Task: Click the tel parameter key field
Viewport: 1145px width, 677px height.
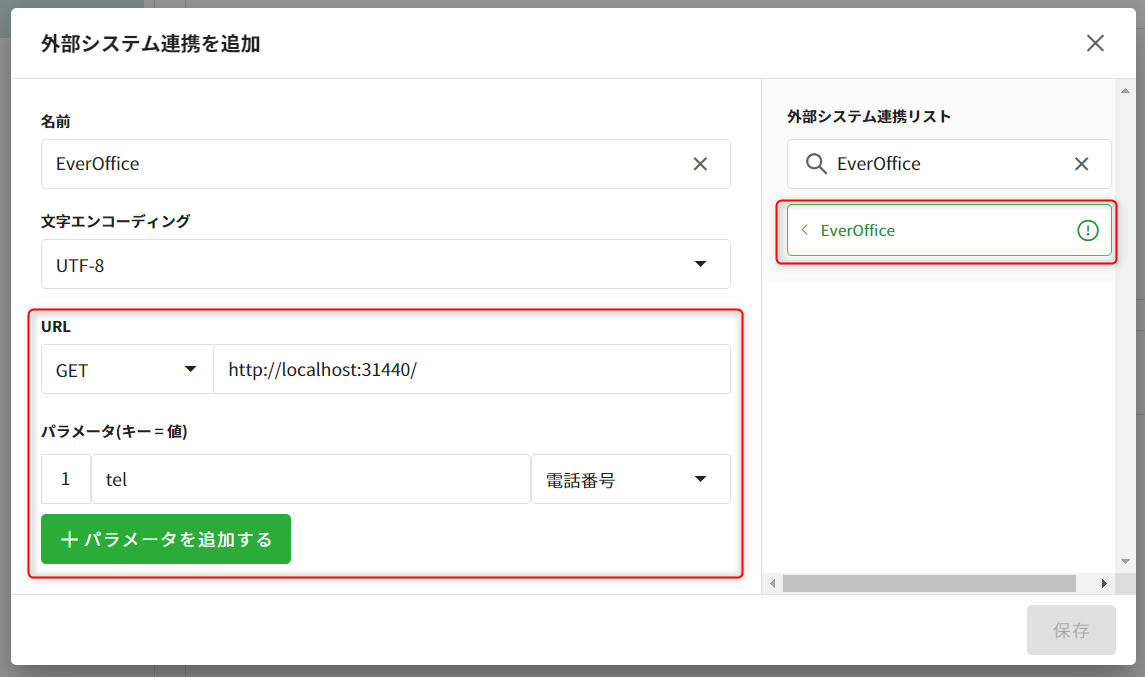Action: point(310,480)
